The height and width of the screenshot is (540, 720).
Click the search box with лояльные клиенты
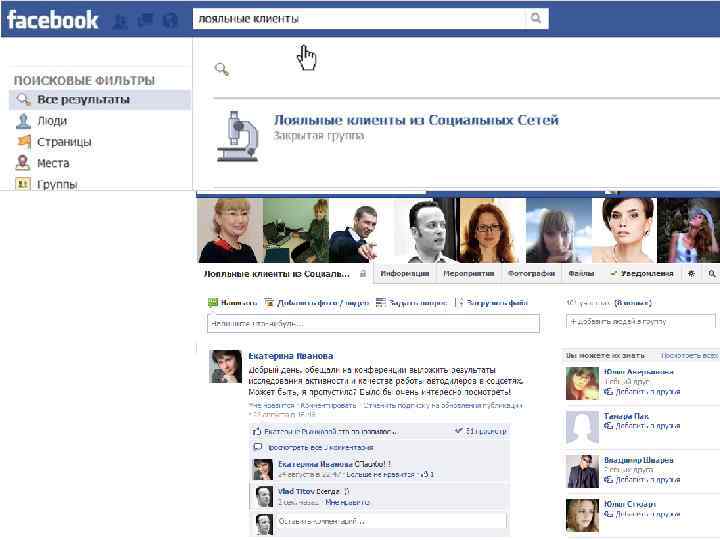coord(359,19)
